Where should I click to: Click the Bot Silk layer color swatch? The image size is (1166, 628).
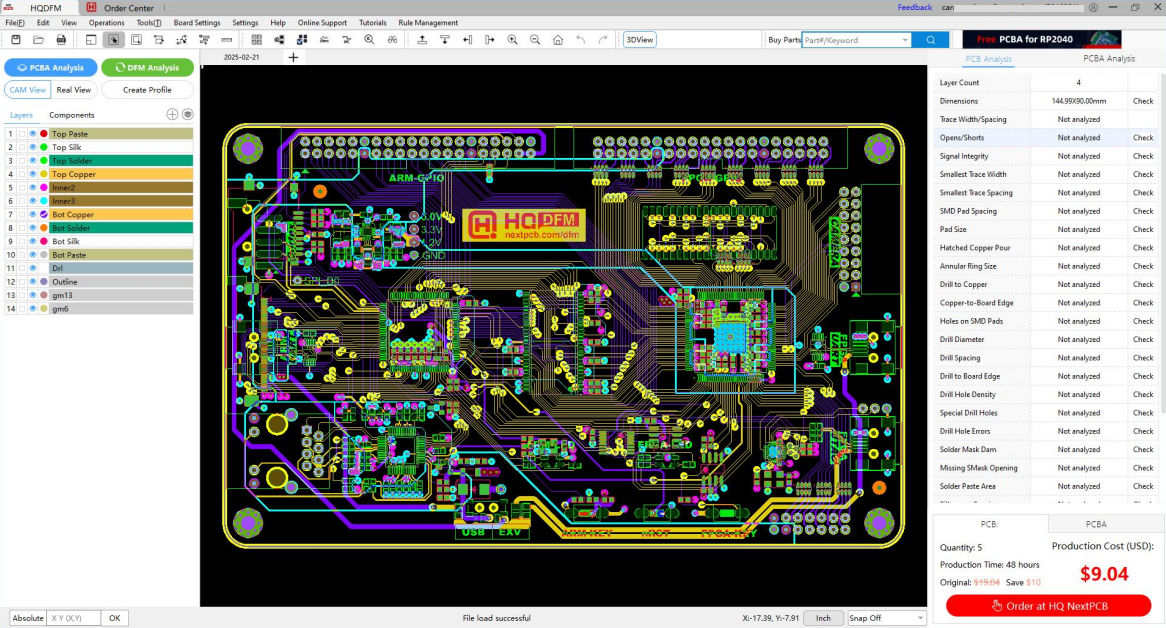coord(44,241)
